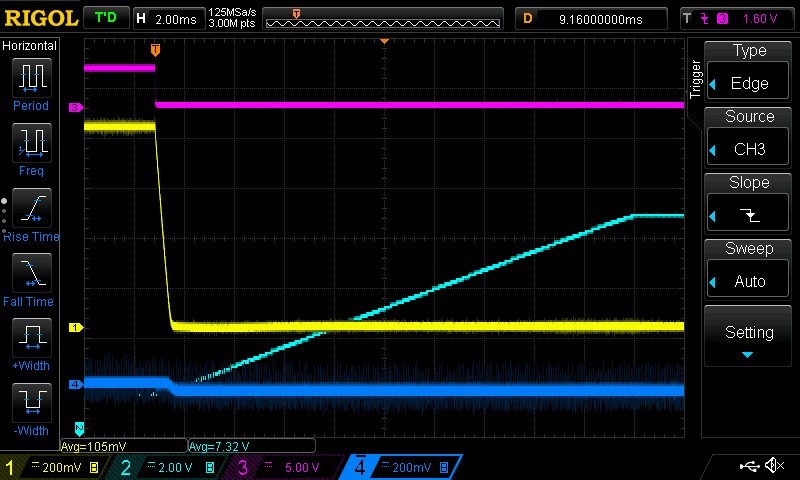Click the waveform memory overview bar
800x480 pixels.
tap(383, 19)
